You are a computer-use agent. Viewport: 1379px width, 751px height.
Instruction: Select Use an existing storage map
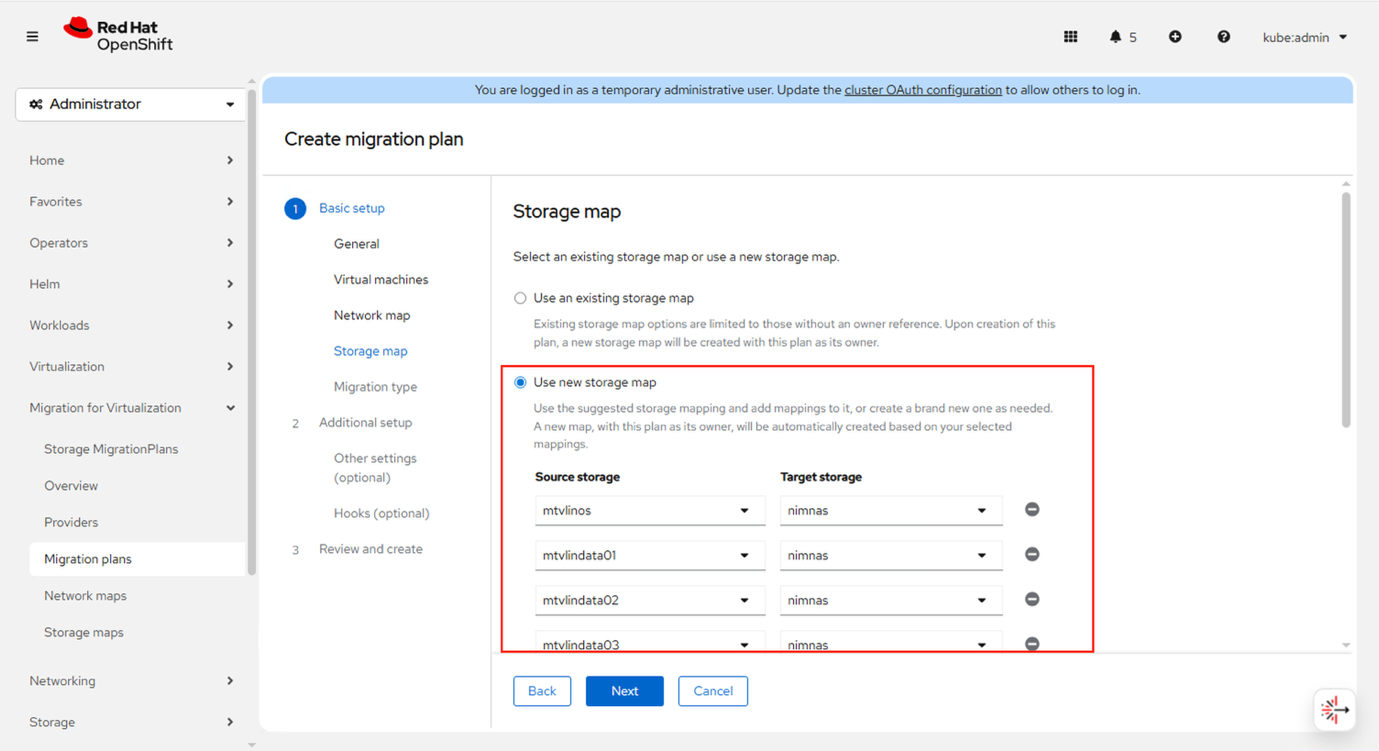coord(520,298)
